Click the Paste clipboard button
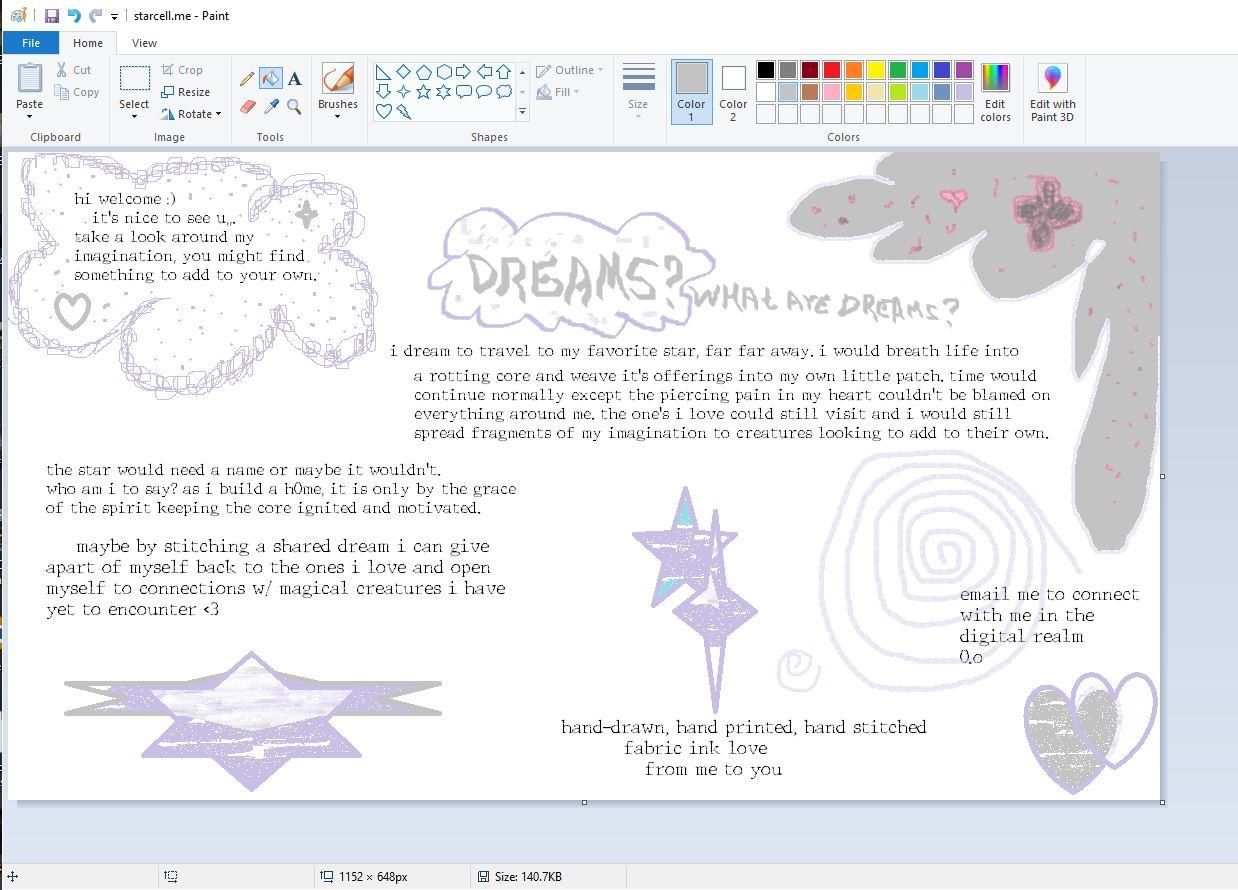 point(29,85)
